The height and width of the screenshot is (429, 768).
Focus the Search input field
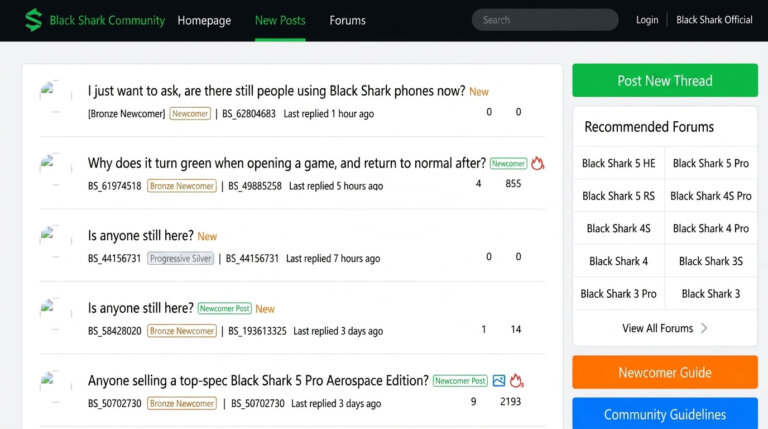pyautogui.click(x=545, y=20)
